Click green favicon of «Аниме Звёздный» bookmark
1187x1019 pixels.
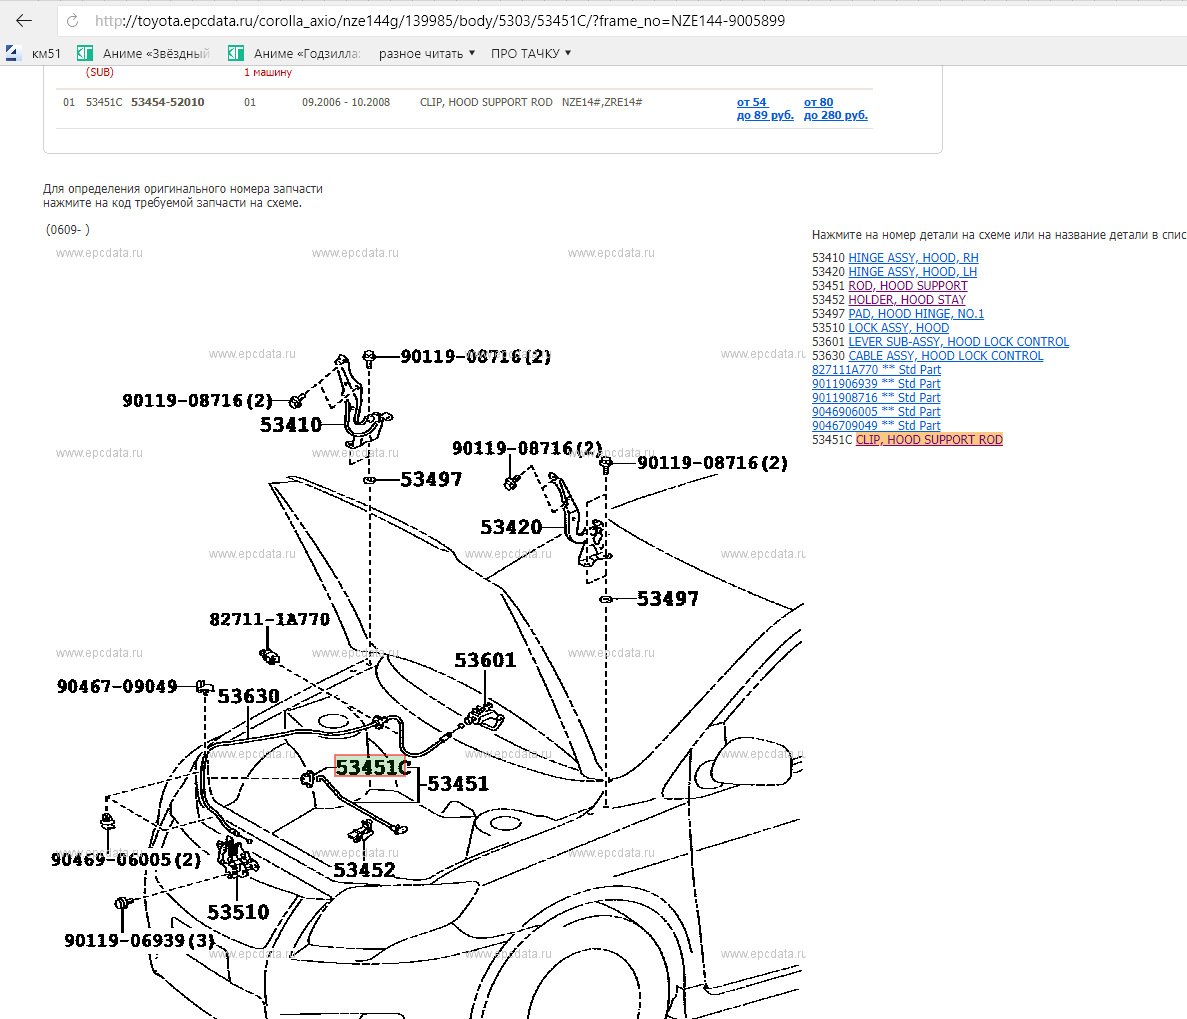click(x=85, y=52)
